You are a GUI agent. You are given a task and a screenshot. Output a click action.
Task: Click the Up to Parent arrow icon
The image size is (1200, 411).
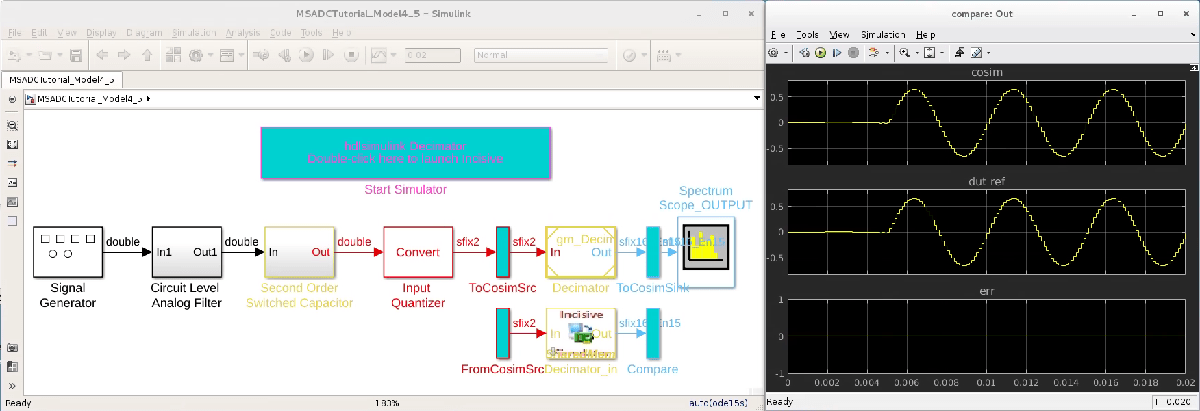point(149,55)
